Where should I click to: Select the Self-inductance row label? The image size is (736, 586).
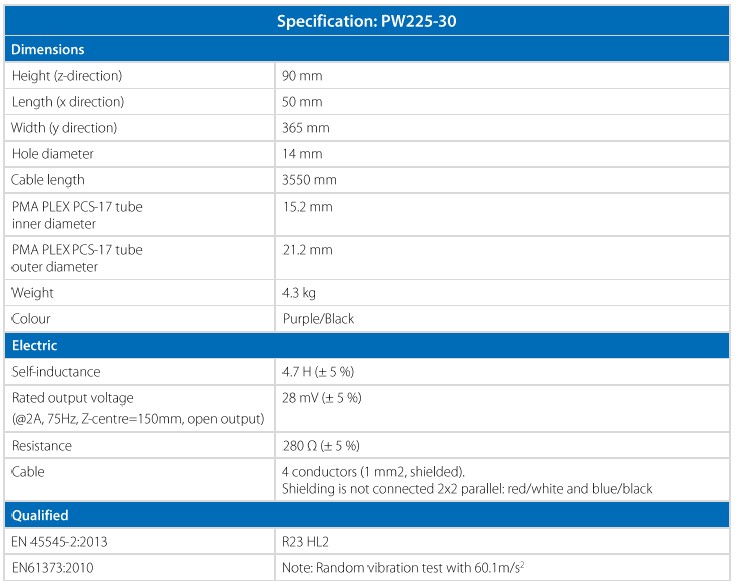click(x=56, y=371)
